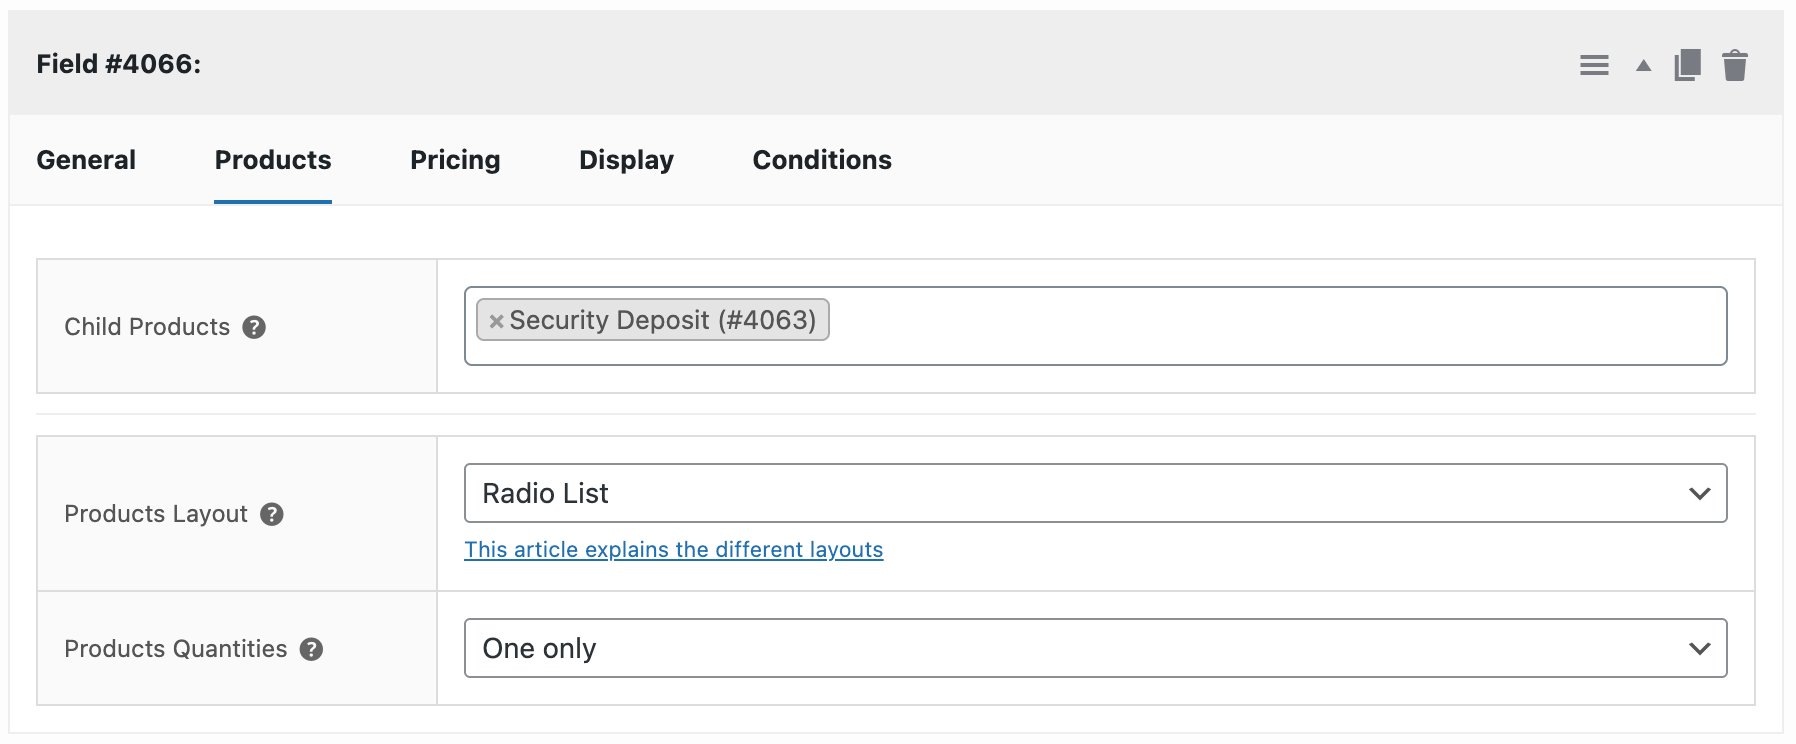
Task: Open the Products Layout help tooltip icon
Action: (271, 516)
